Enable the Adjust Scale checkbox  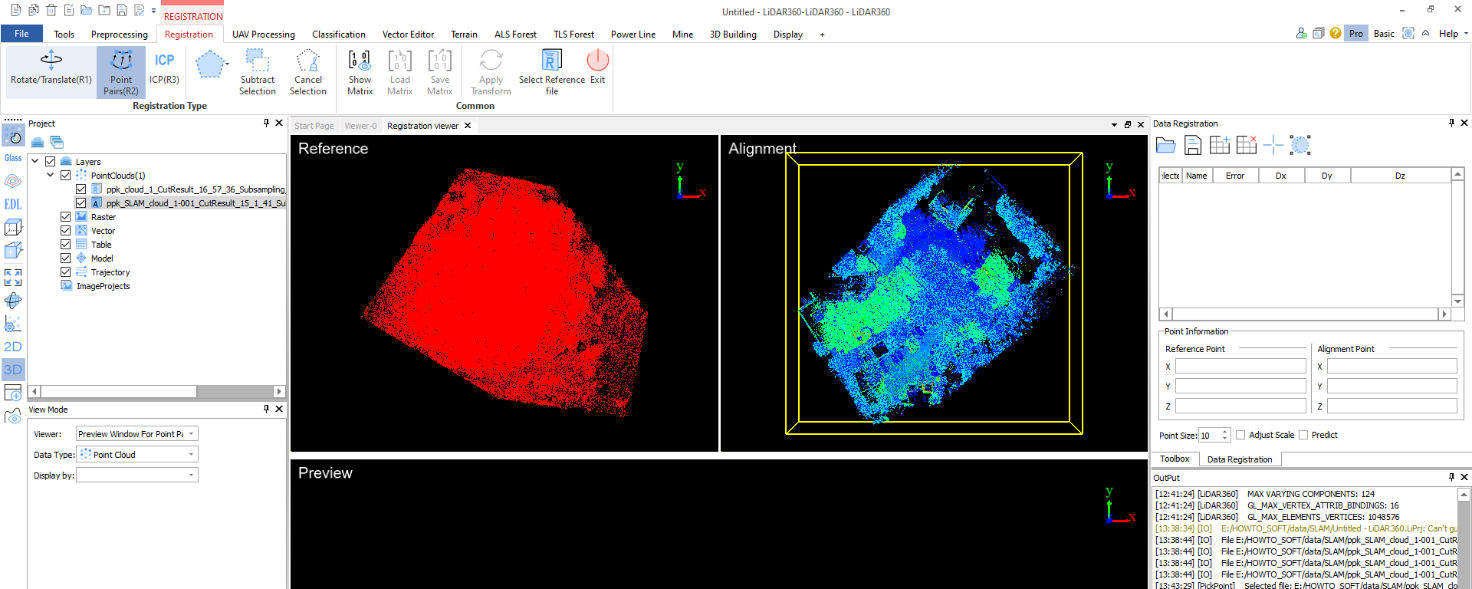(x=1241, y=435)
